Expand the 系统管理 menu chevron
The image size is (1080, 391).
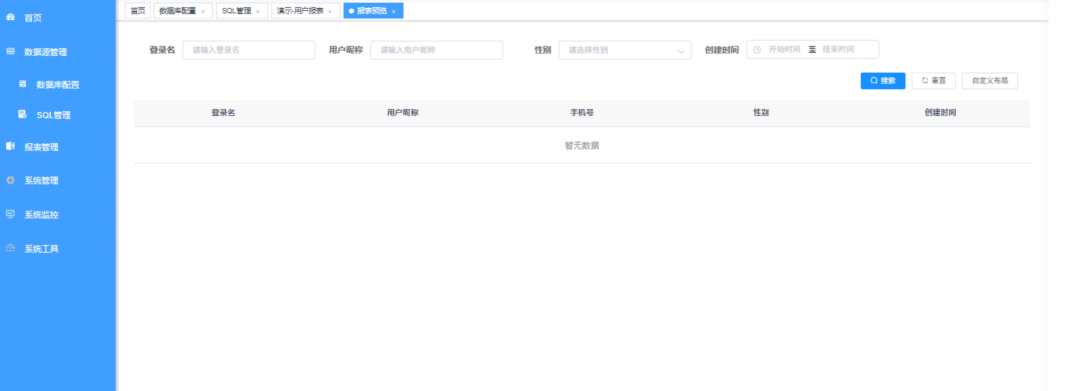(101, 180)
